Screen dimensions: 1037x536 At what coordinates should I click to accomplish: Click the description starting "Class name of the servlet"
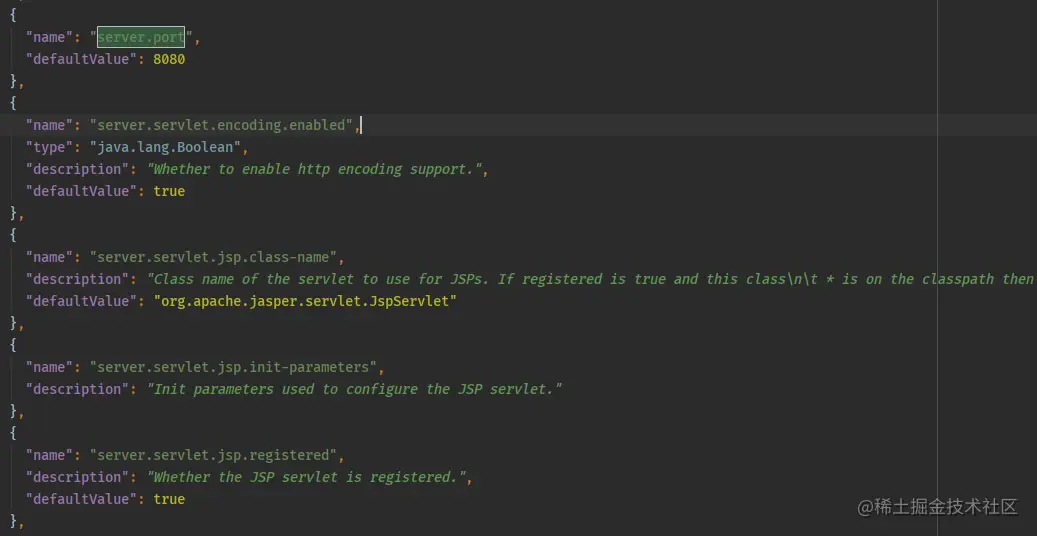591,279
